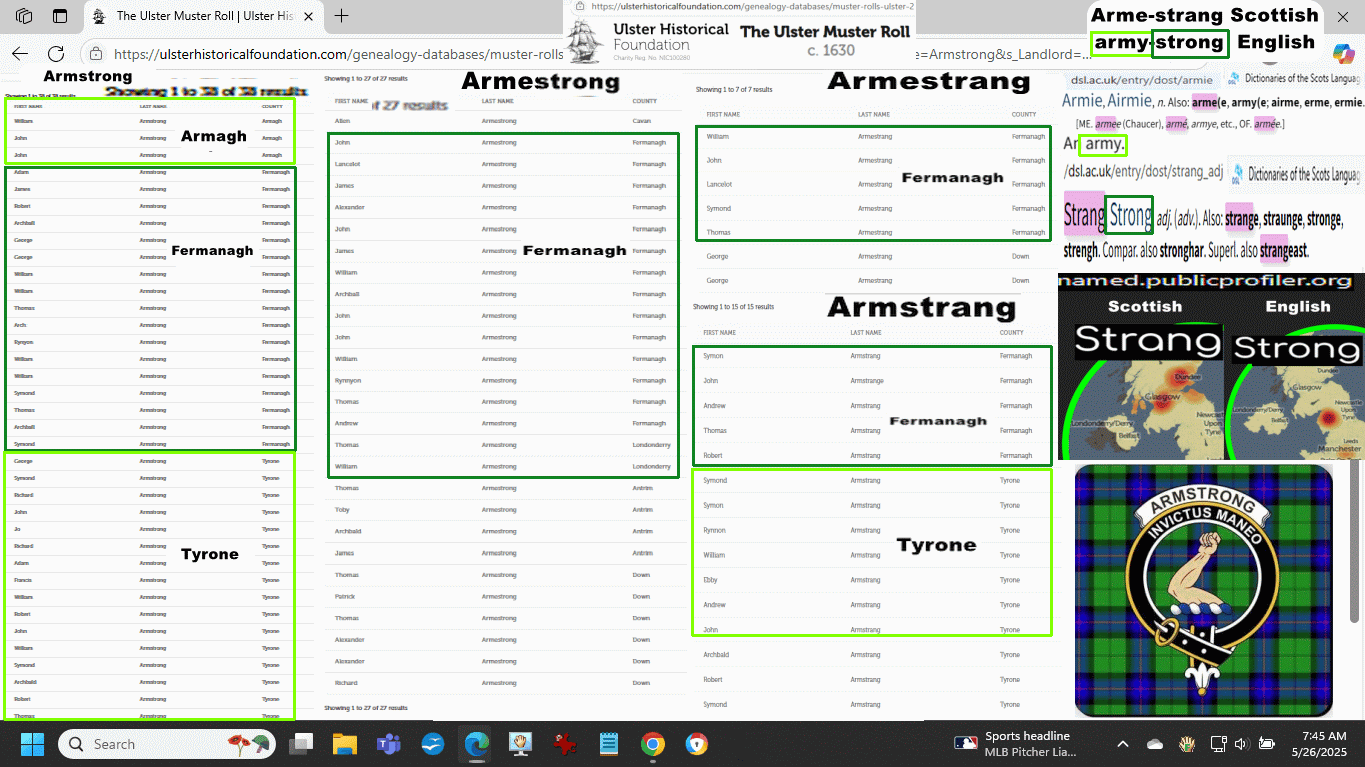1365x767 pixels.
Task: Click Showing 1 to 7 of 7 results
Action: (734, 90)
